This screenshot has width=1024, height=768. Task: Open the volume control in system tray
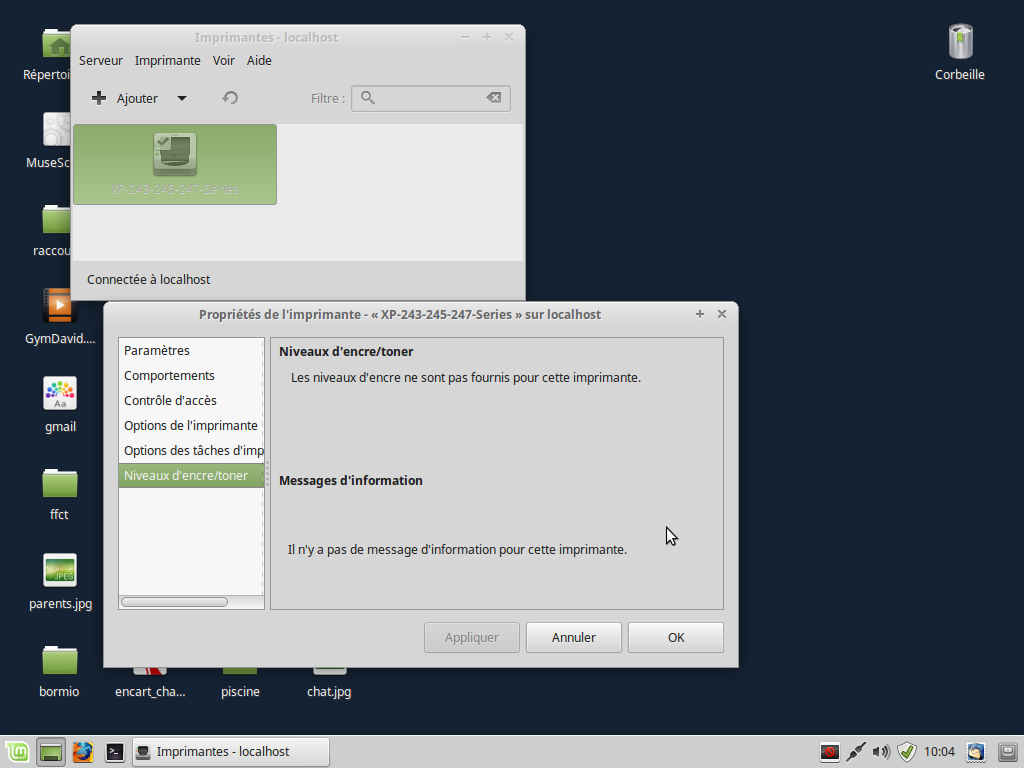pyautogui.click(x=880, y=752)
